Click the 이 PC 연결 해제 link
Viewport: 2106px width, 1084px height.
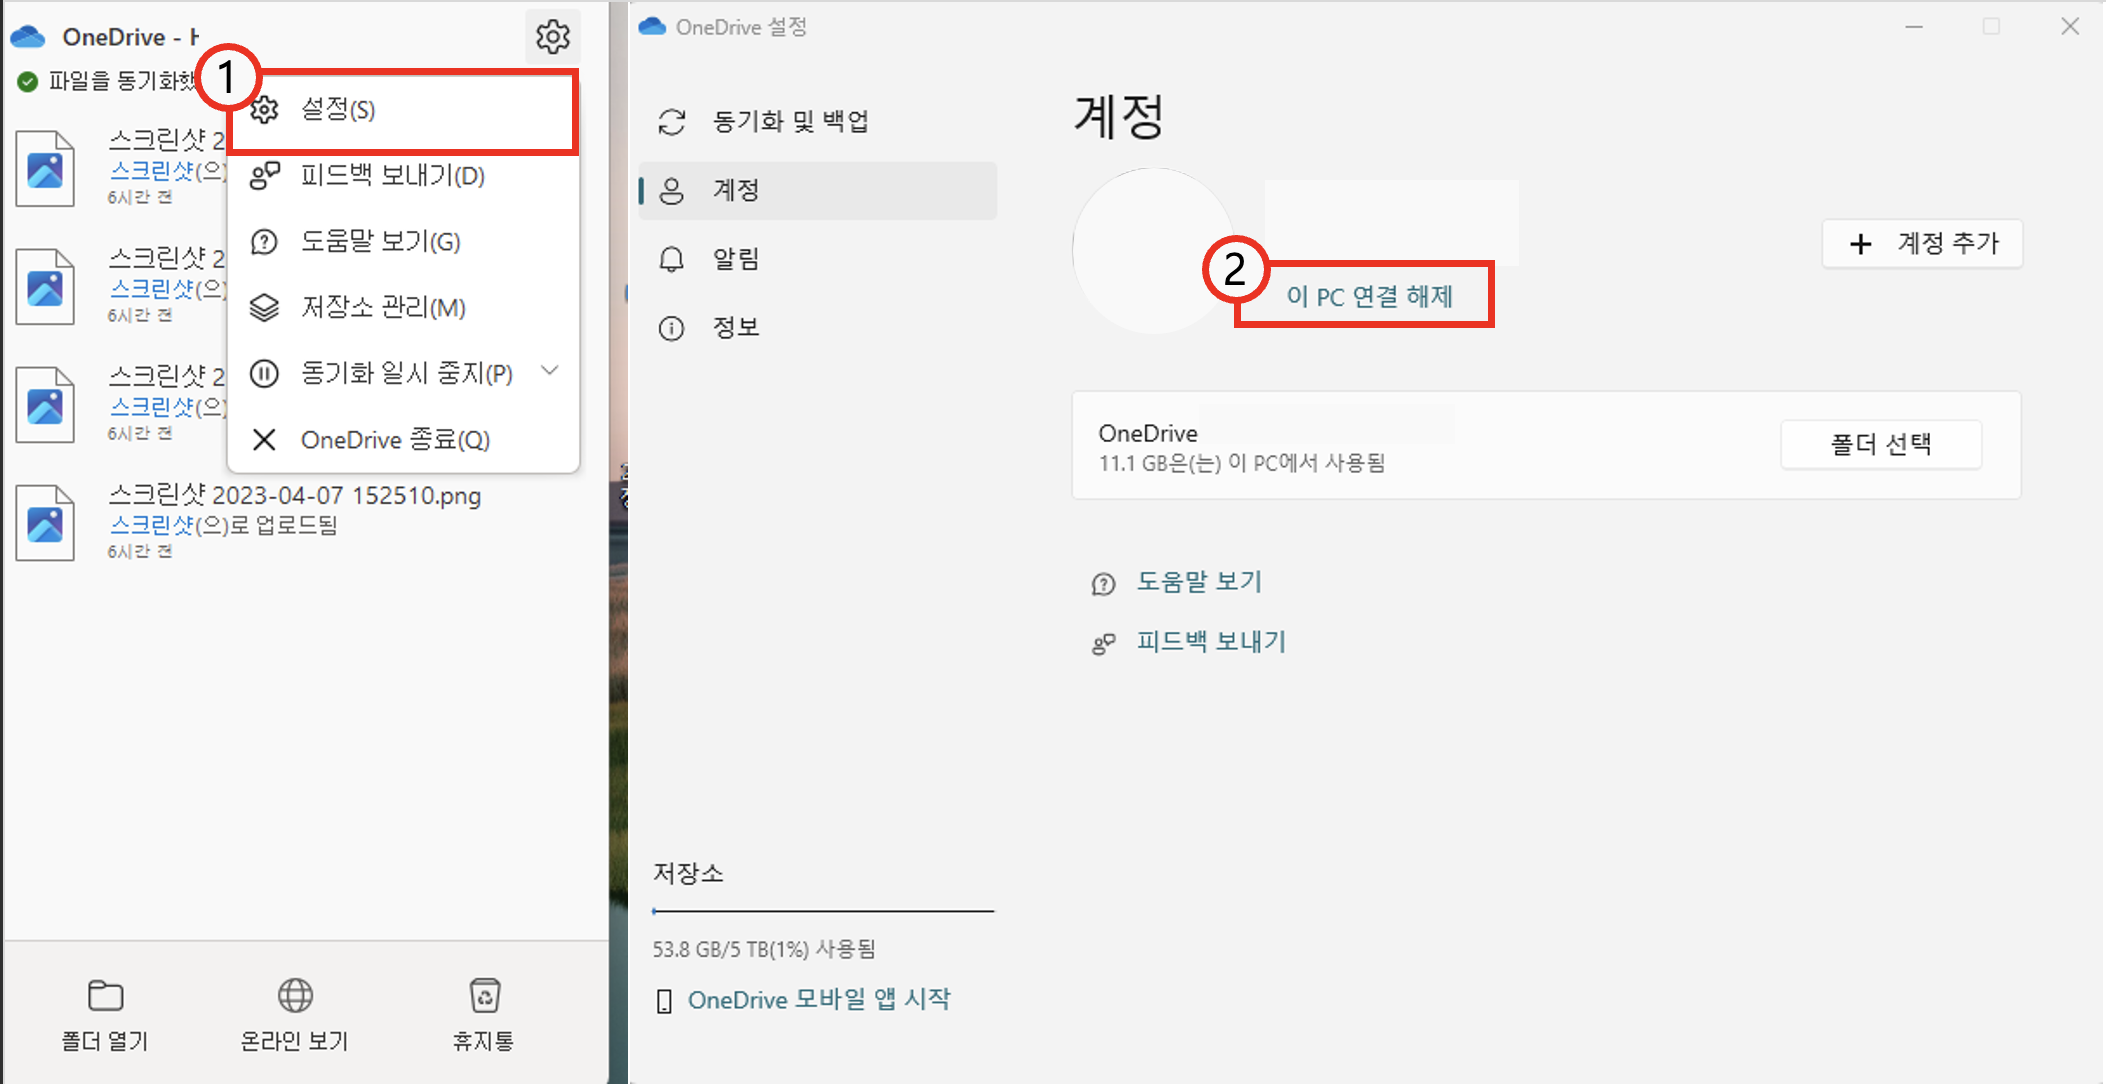point(1368,297)
